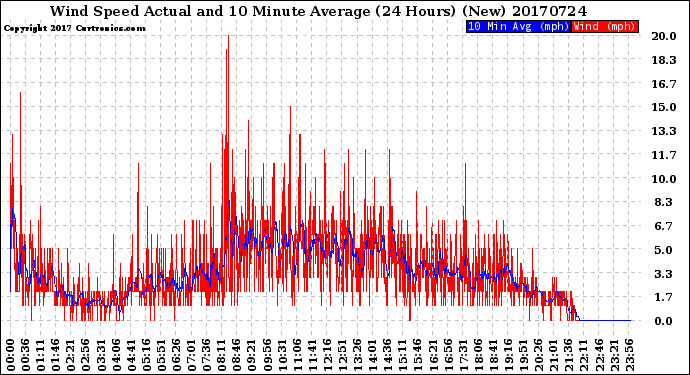Click the 11:41 time label
The width and height of the screenshot is (690, 375).
pyautogui.click(x=311, y=355)
